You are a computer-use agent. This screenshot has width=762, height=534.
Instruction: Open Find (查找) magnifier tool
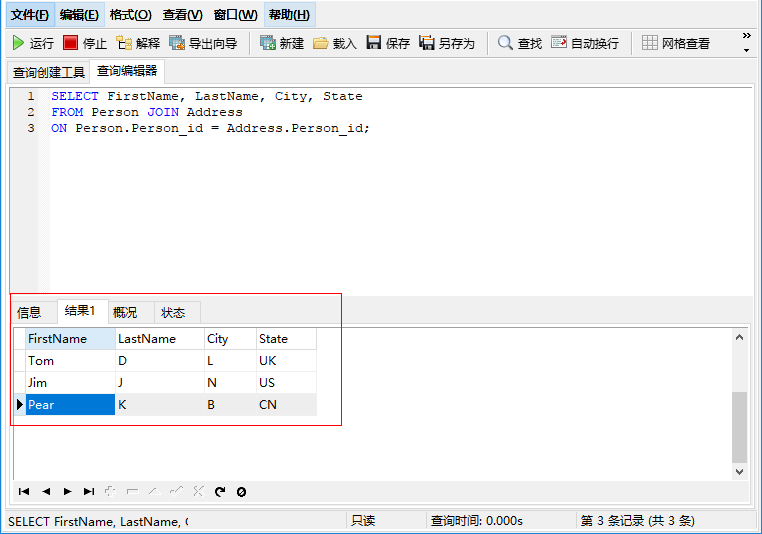click(520, 43)
